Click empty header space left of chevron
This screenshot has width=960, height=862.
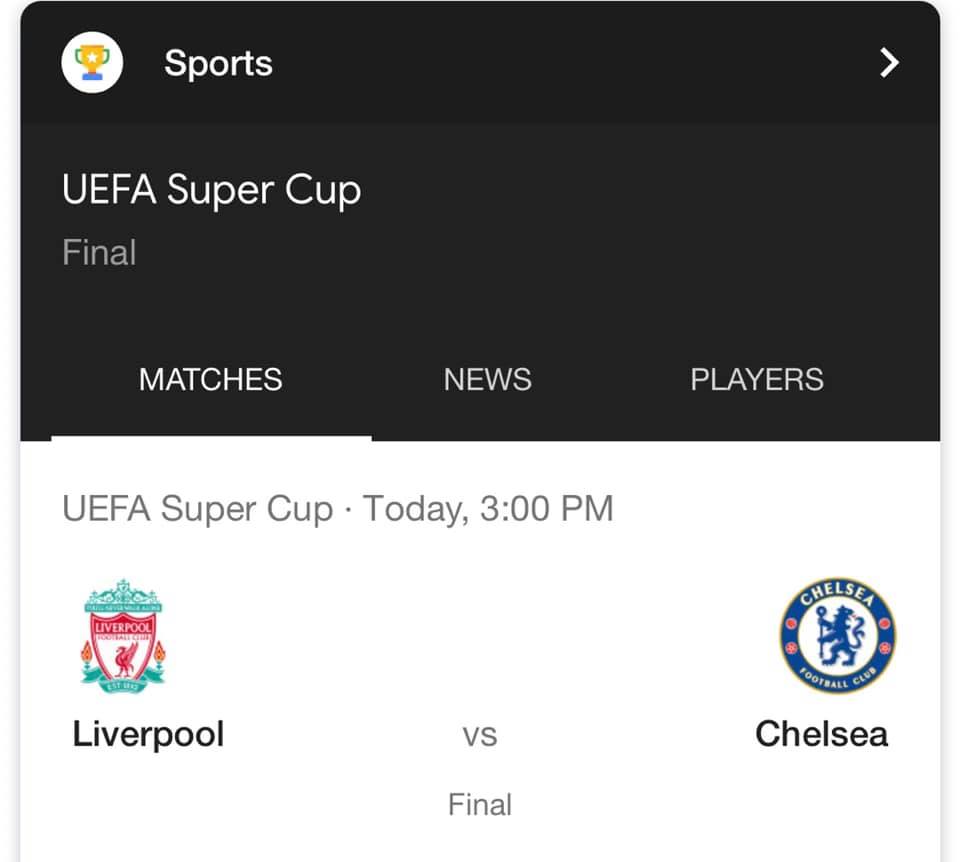coord(600,63)
